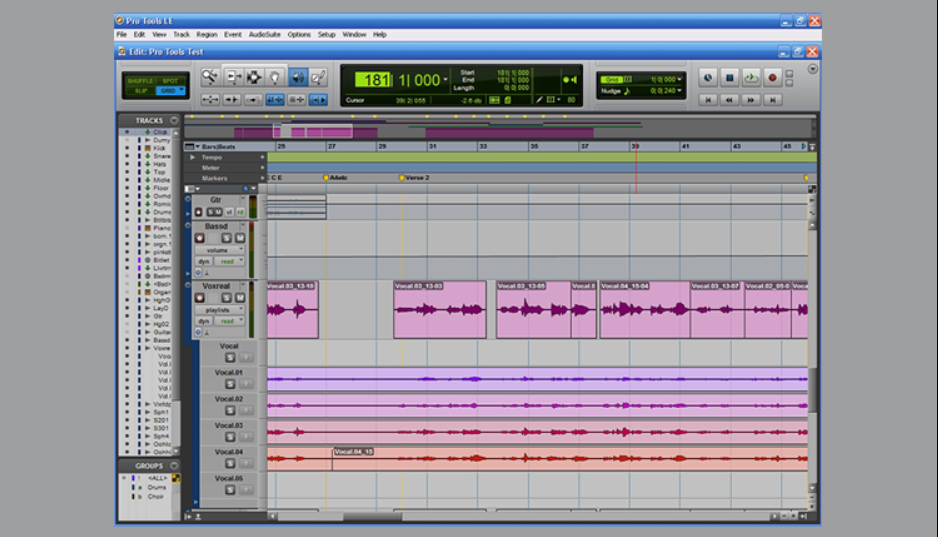Screen dimensions: 938x537
Task: Open the Track menu
Action: (x=181, y=34)
